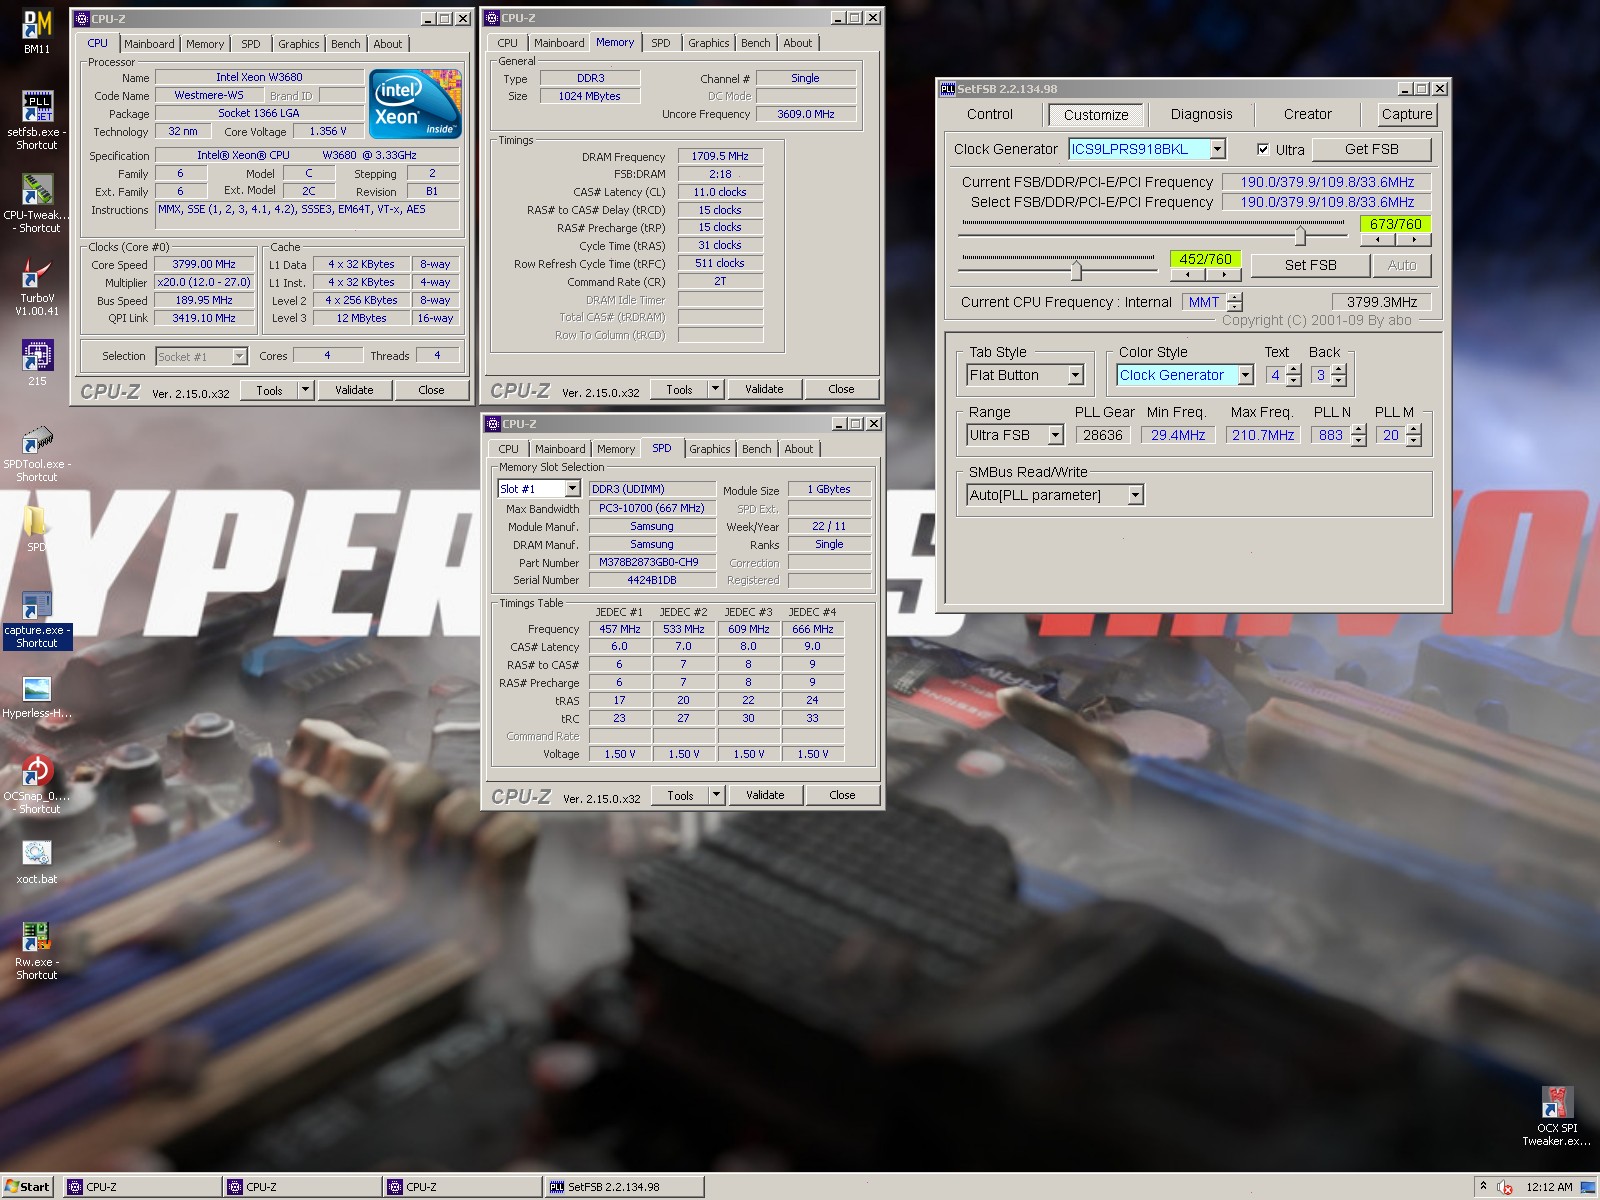Open Graphics tab in Memory CPU-Z window
Image resolution: width=1600 pixels, height=1200 pixels.
click(x=709, y=43)
